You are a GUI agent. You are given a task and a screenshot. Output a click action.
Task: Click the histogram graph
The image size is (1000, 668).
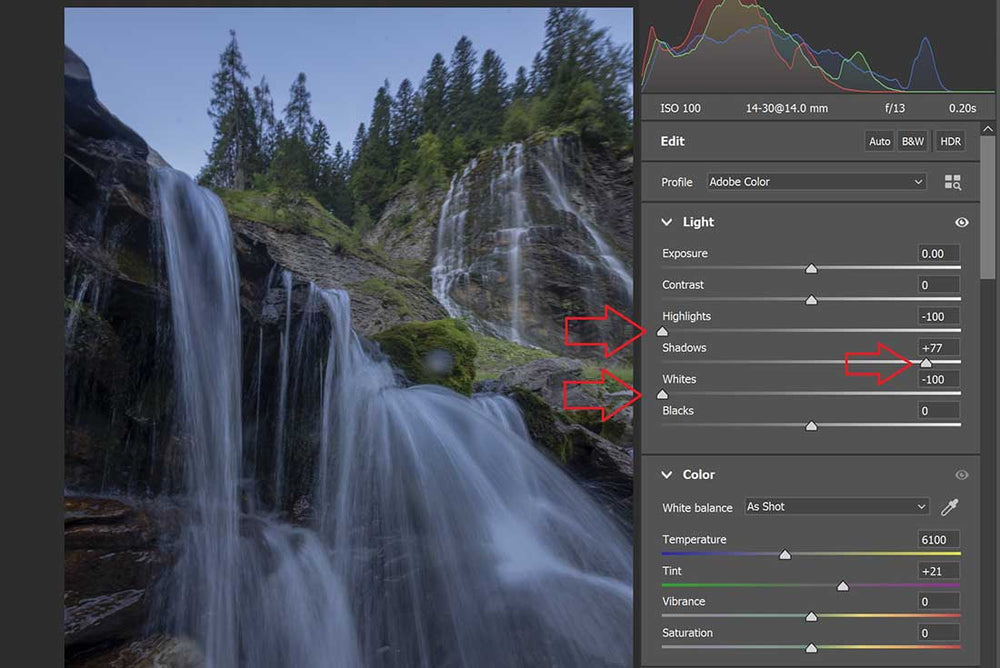tap(818, 47)
